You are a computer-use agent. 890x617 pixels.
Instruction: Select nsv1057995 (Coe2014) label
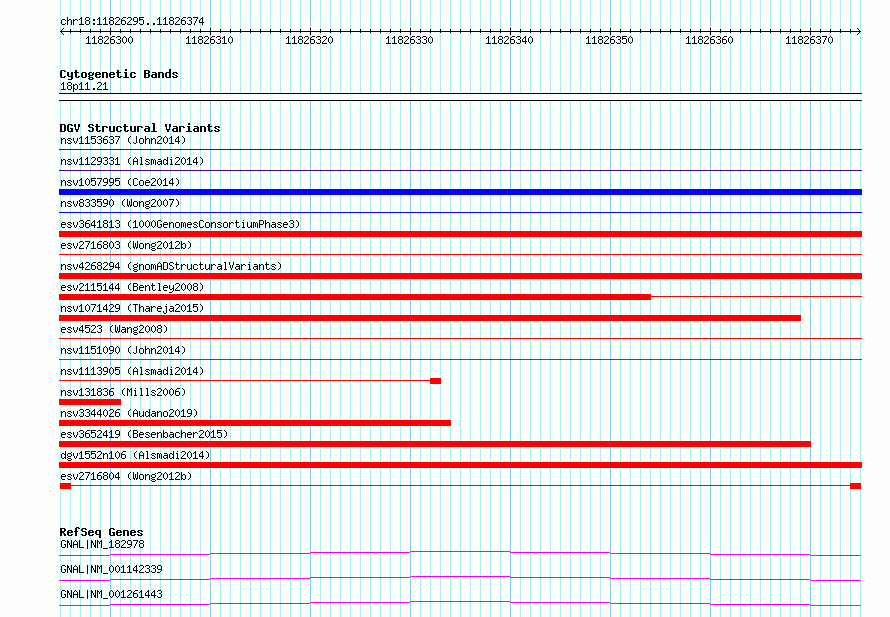click(120, 182)
